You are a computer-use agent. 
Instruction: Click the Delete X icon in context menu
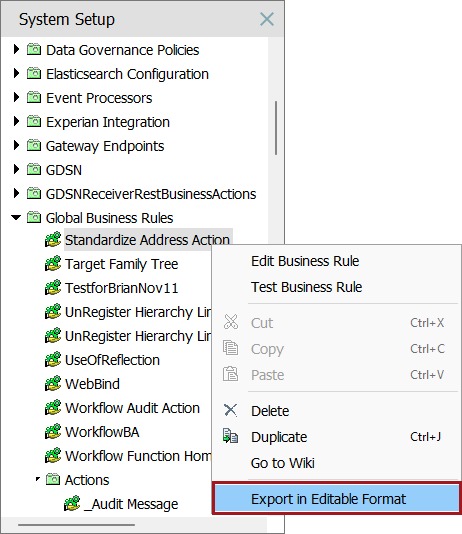[230, 410]
